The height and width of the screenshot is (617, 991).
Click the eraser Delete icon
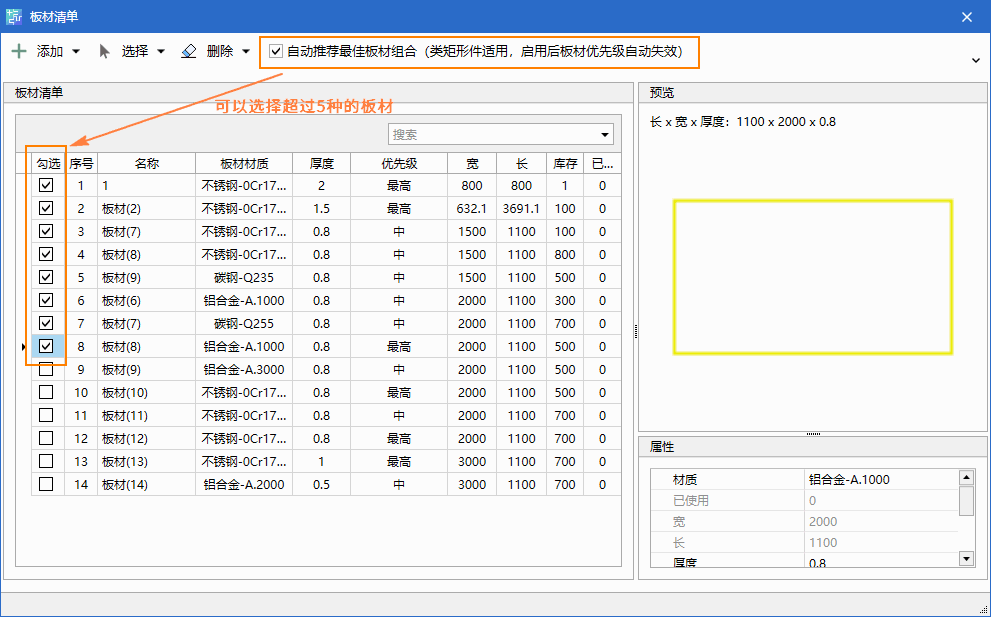click(x=189, y=51)
